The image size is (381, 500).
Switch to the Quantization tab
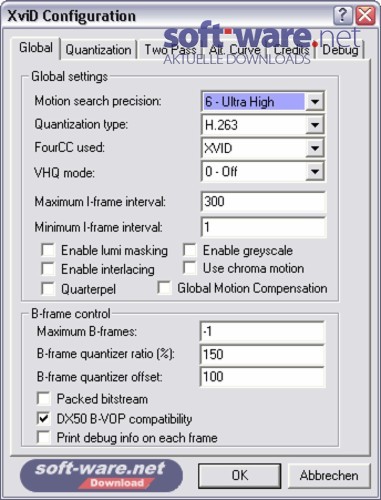[98, 50]
